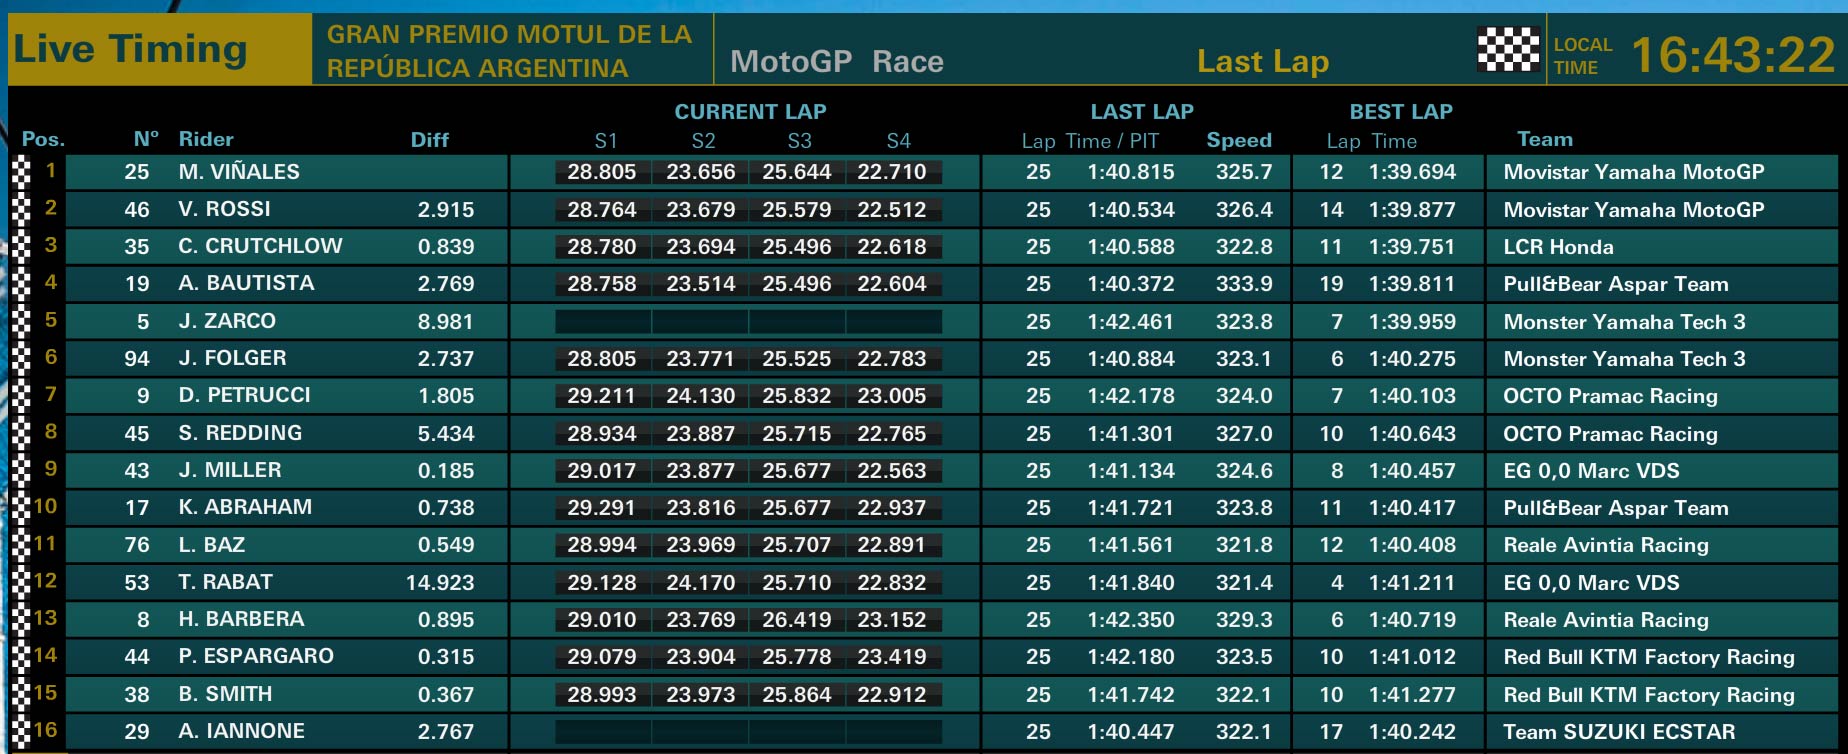The height and width of the screenshot is (754, 1848).
Task: Click Team SUZUKI ECSTAR team name
Action: point(1619,732)
